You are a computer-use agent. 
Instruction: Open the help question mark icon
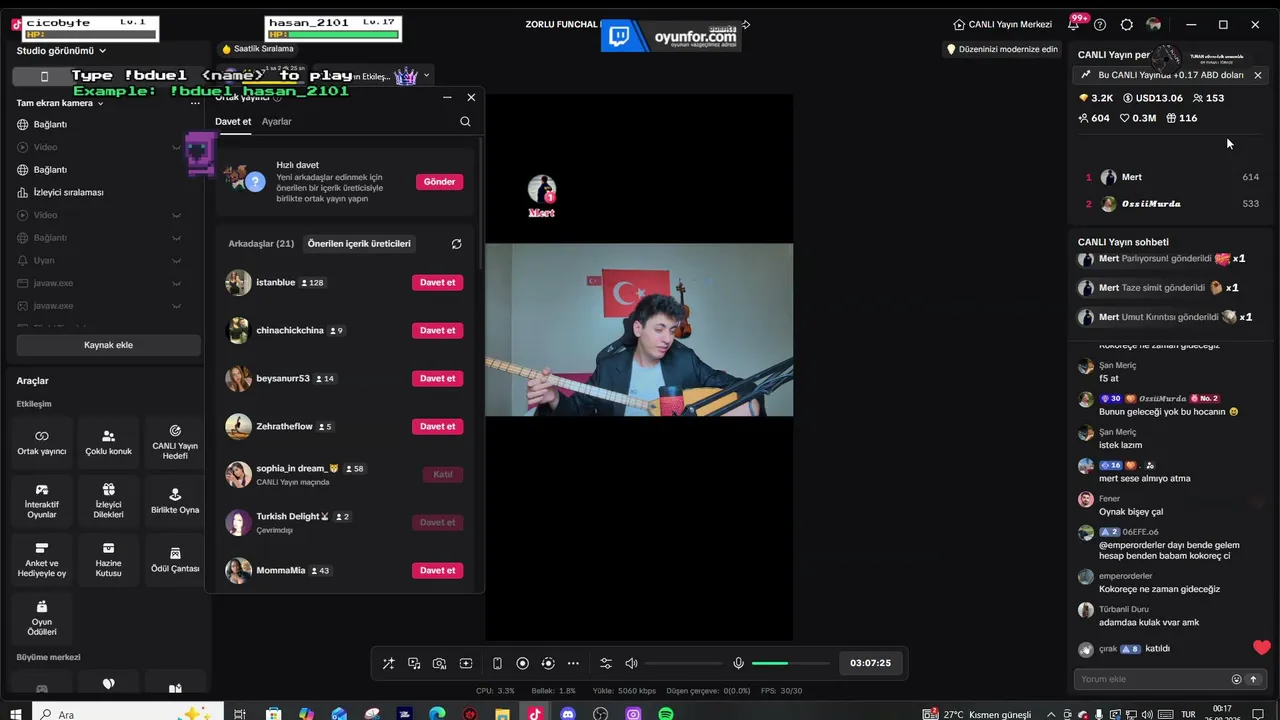click(x=1100, y=24)
